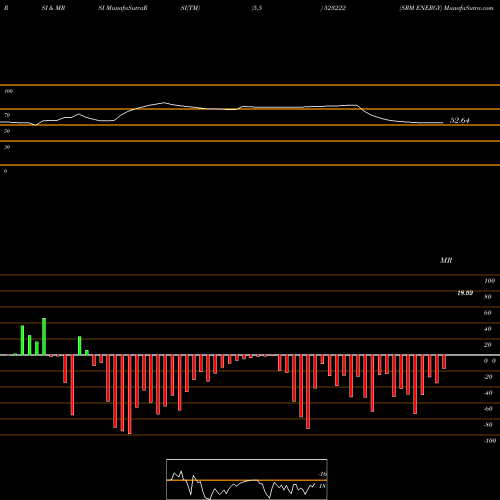Screen dimensions: 500x500
Task: Click the RSI line peak above 70 band
Action: (x=164, y=103)
